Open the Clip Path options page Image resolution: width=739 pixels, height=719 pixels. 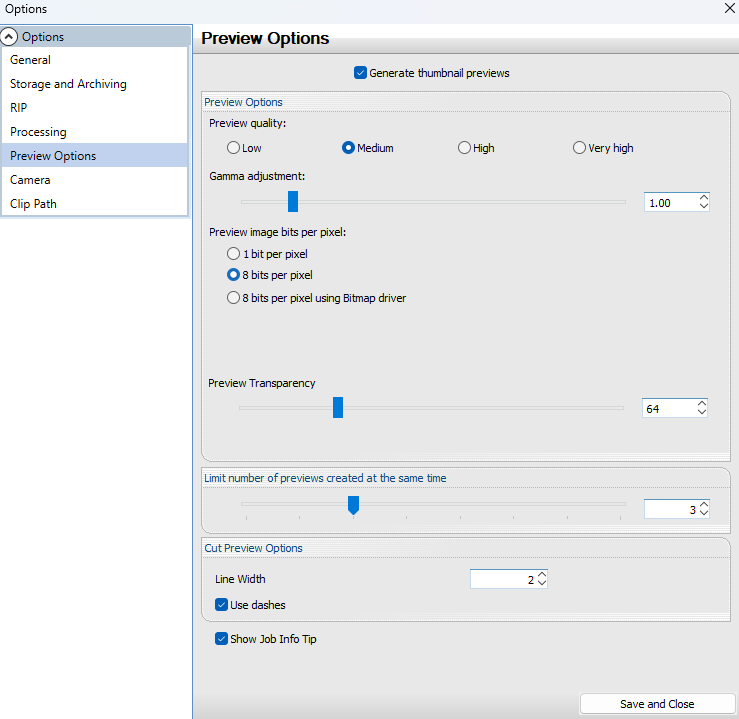tap(95, 204)
